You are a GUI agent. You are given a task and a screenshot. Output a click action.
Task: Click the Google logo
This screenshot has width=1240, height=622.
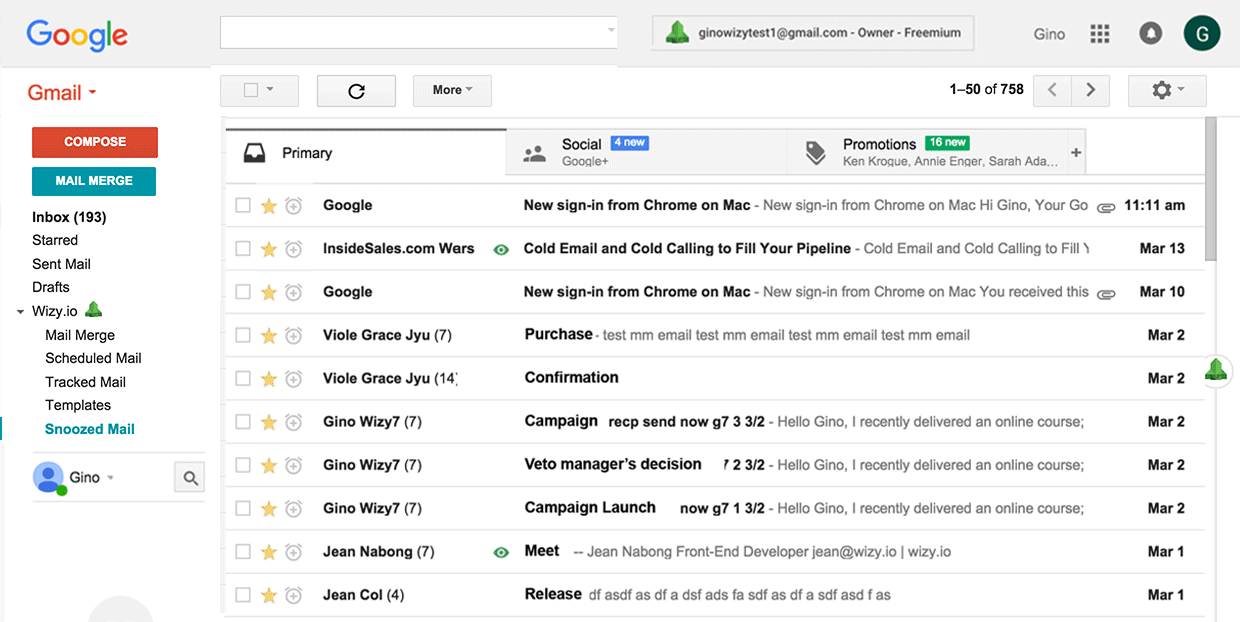77,35
